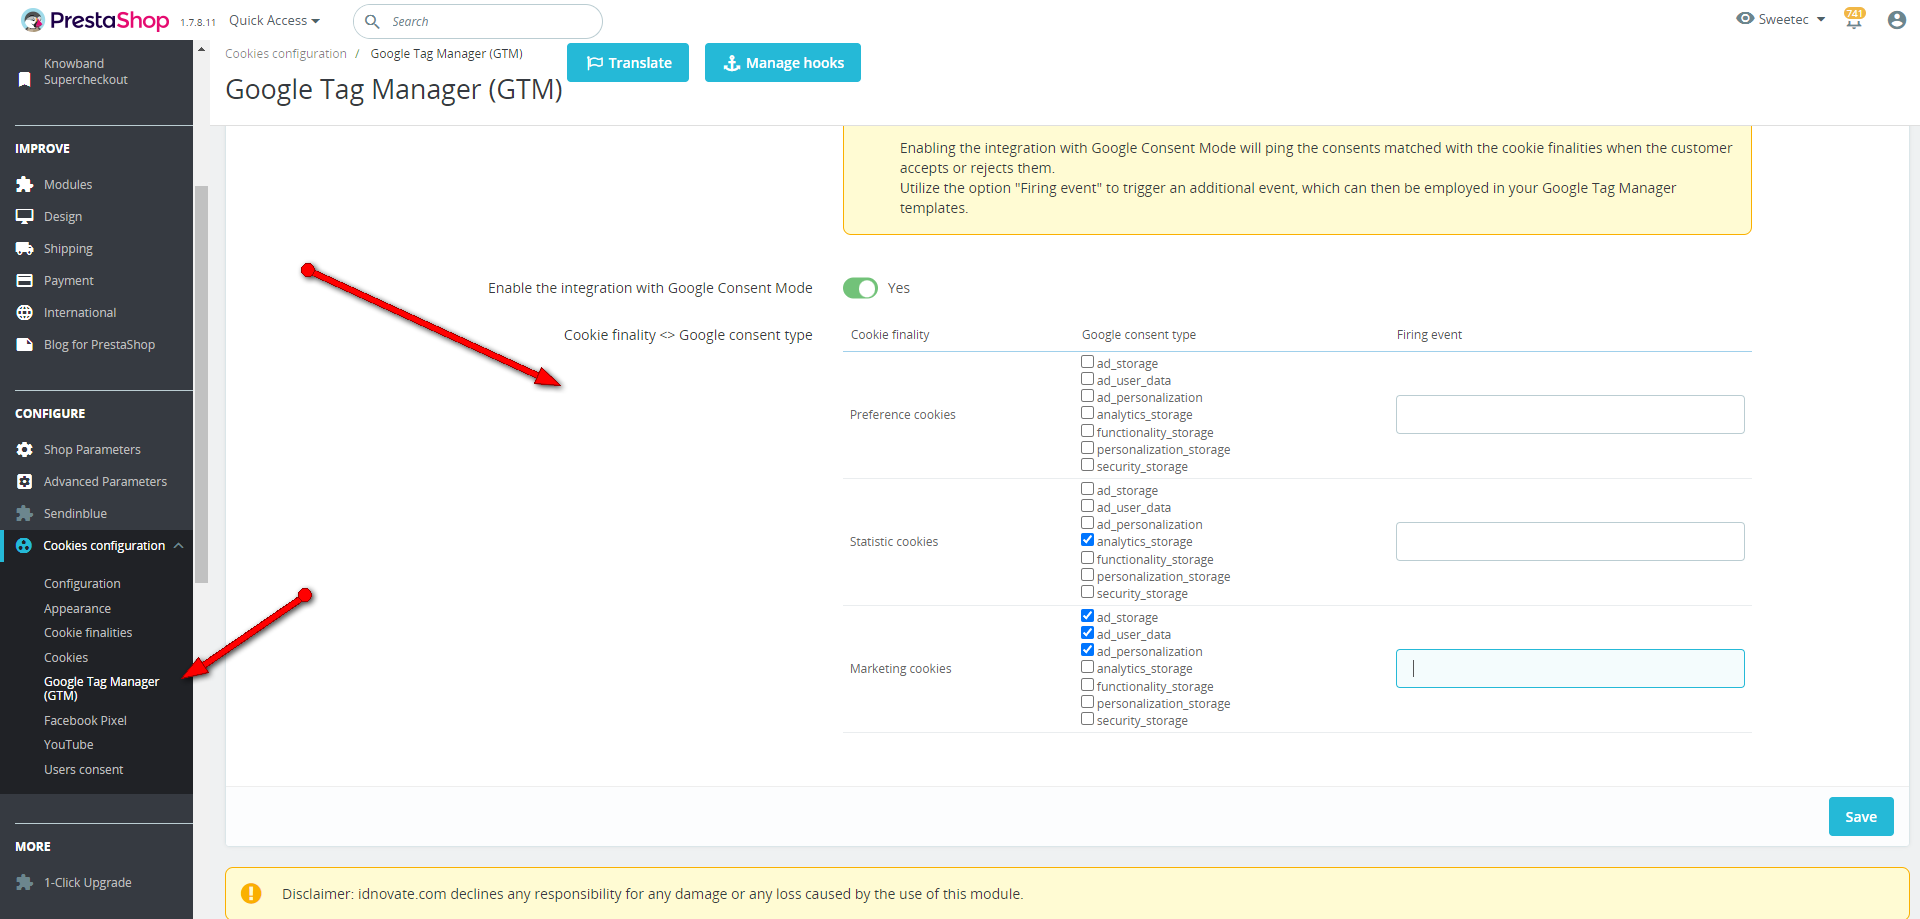Open 1-Click Upgrade in the sidebar
The height and width of the screenshot is (919, 1920).
pos(87,882)
